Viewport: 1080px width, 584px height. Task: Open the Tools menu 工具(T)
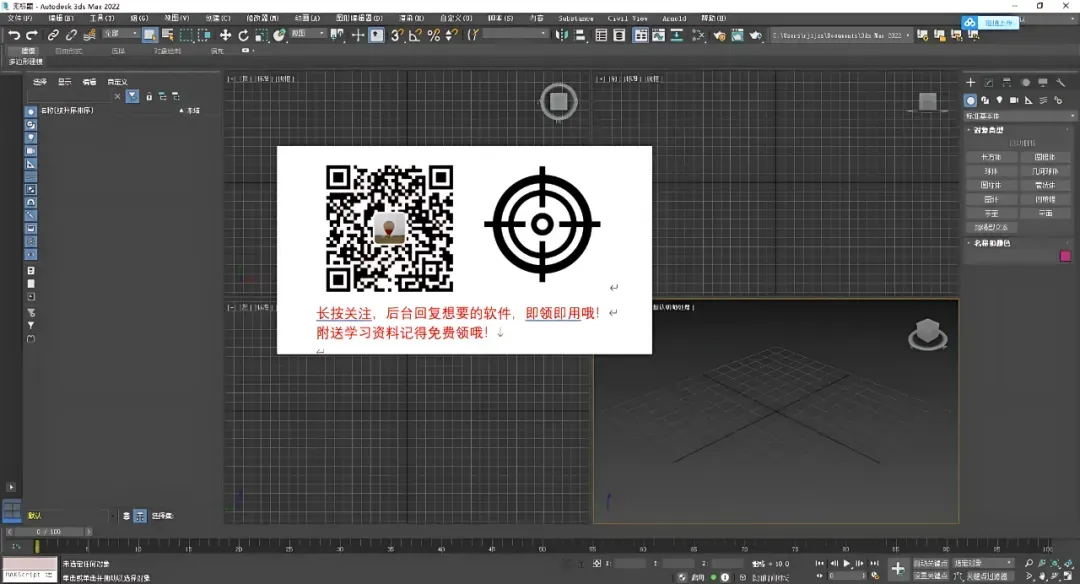point(102,18)
